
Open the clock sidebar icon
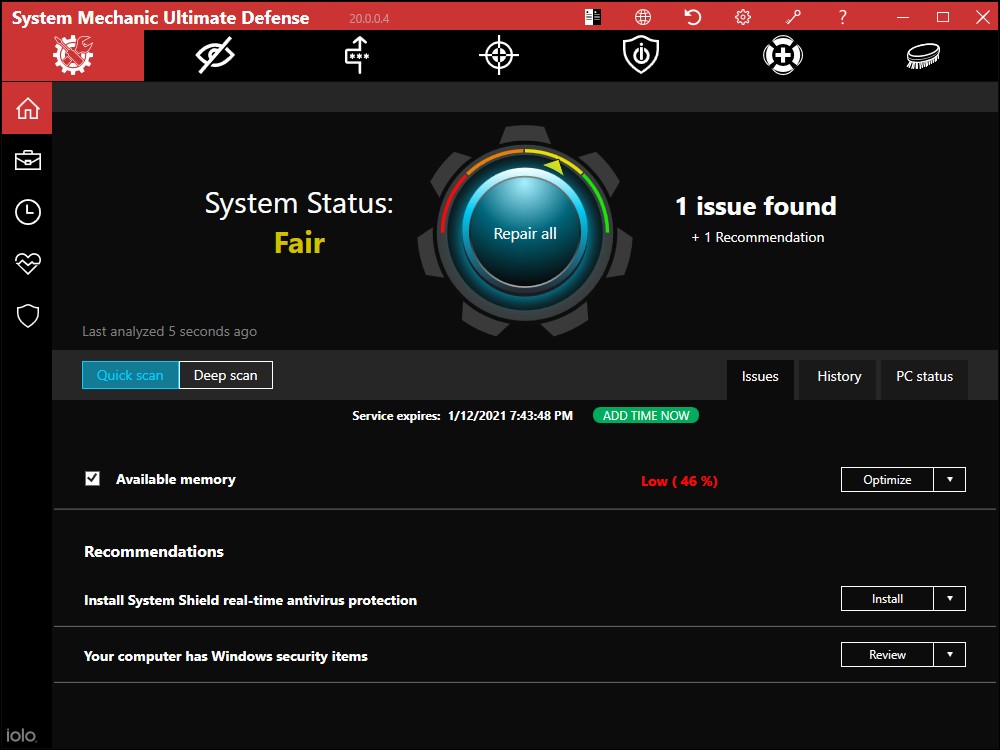[x=27, y=212]
